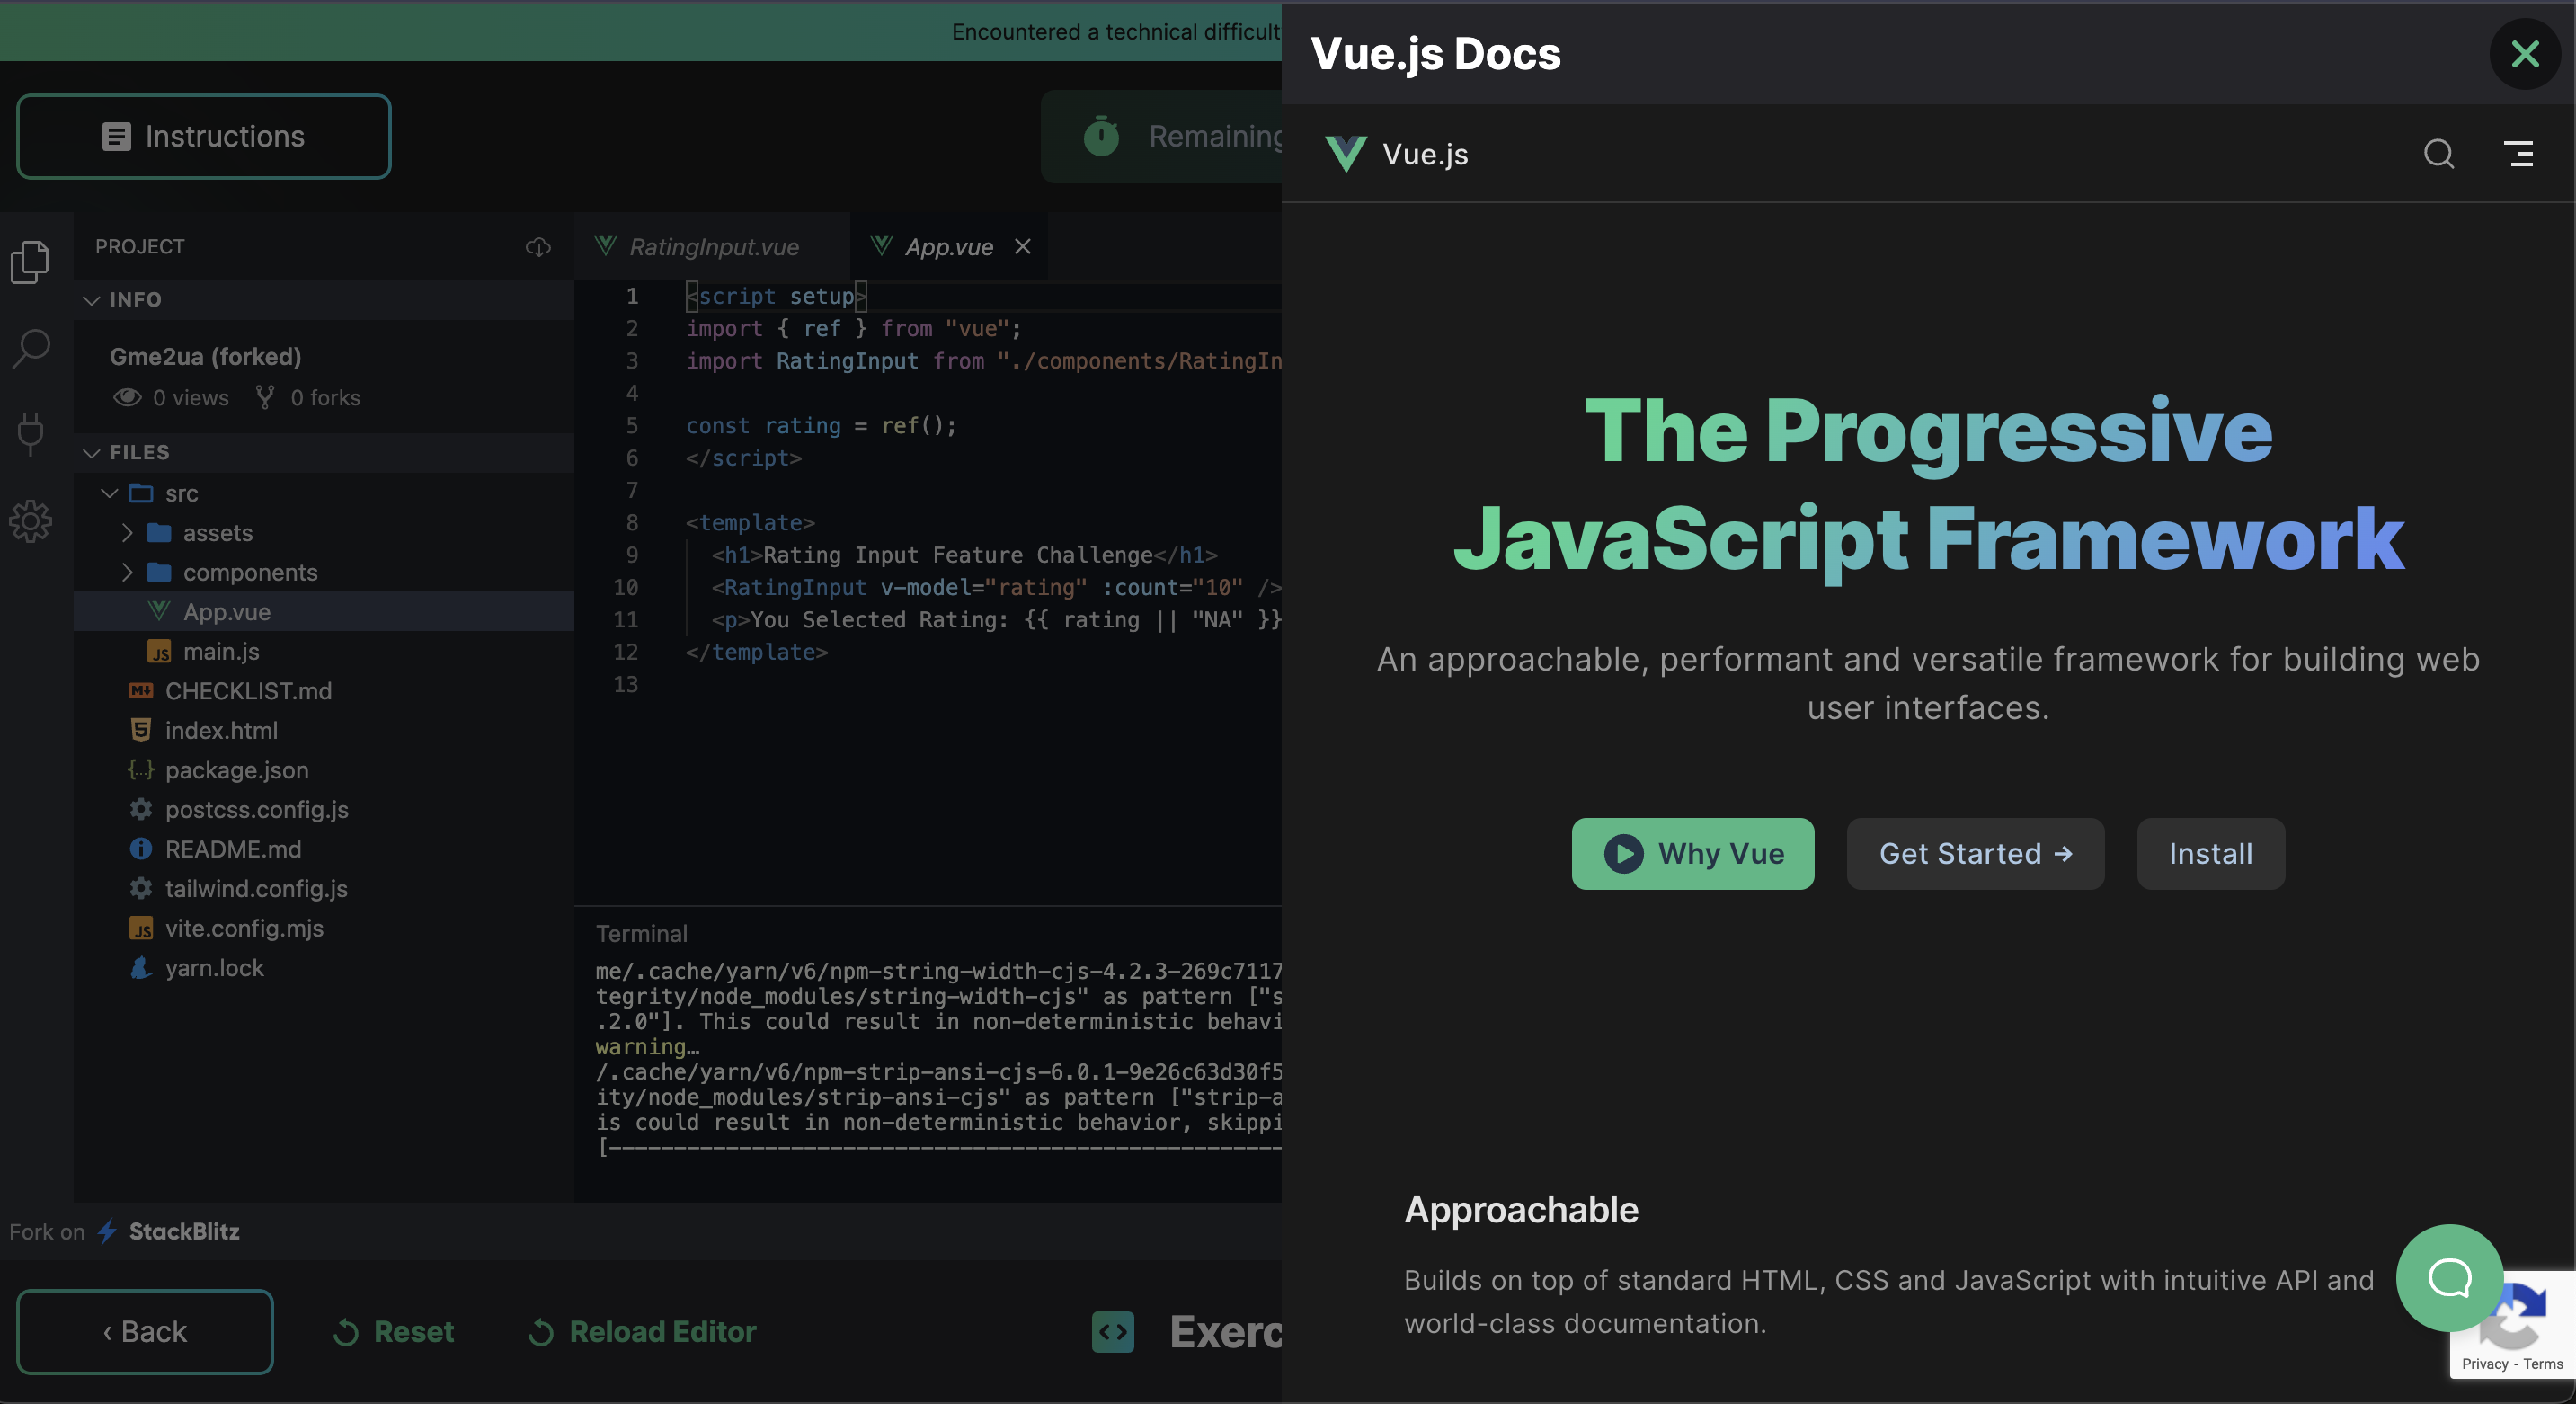
Task: Open package.json file
Action: click(324, 769)
